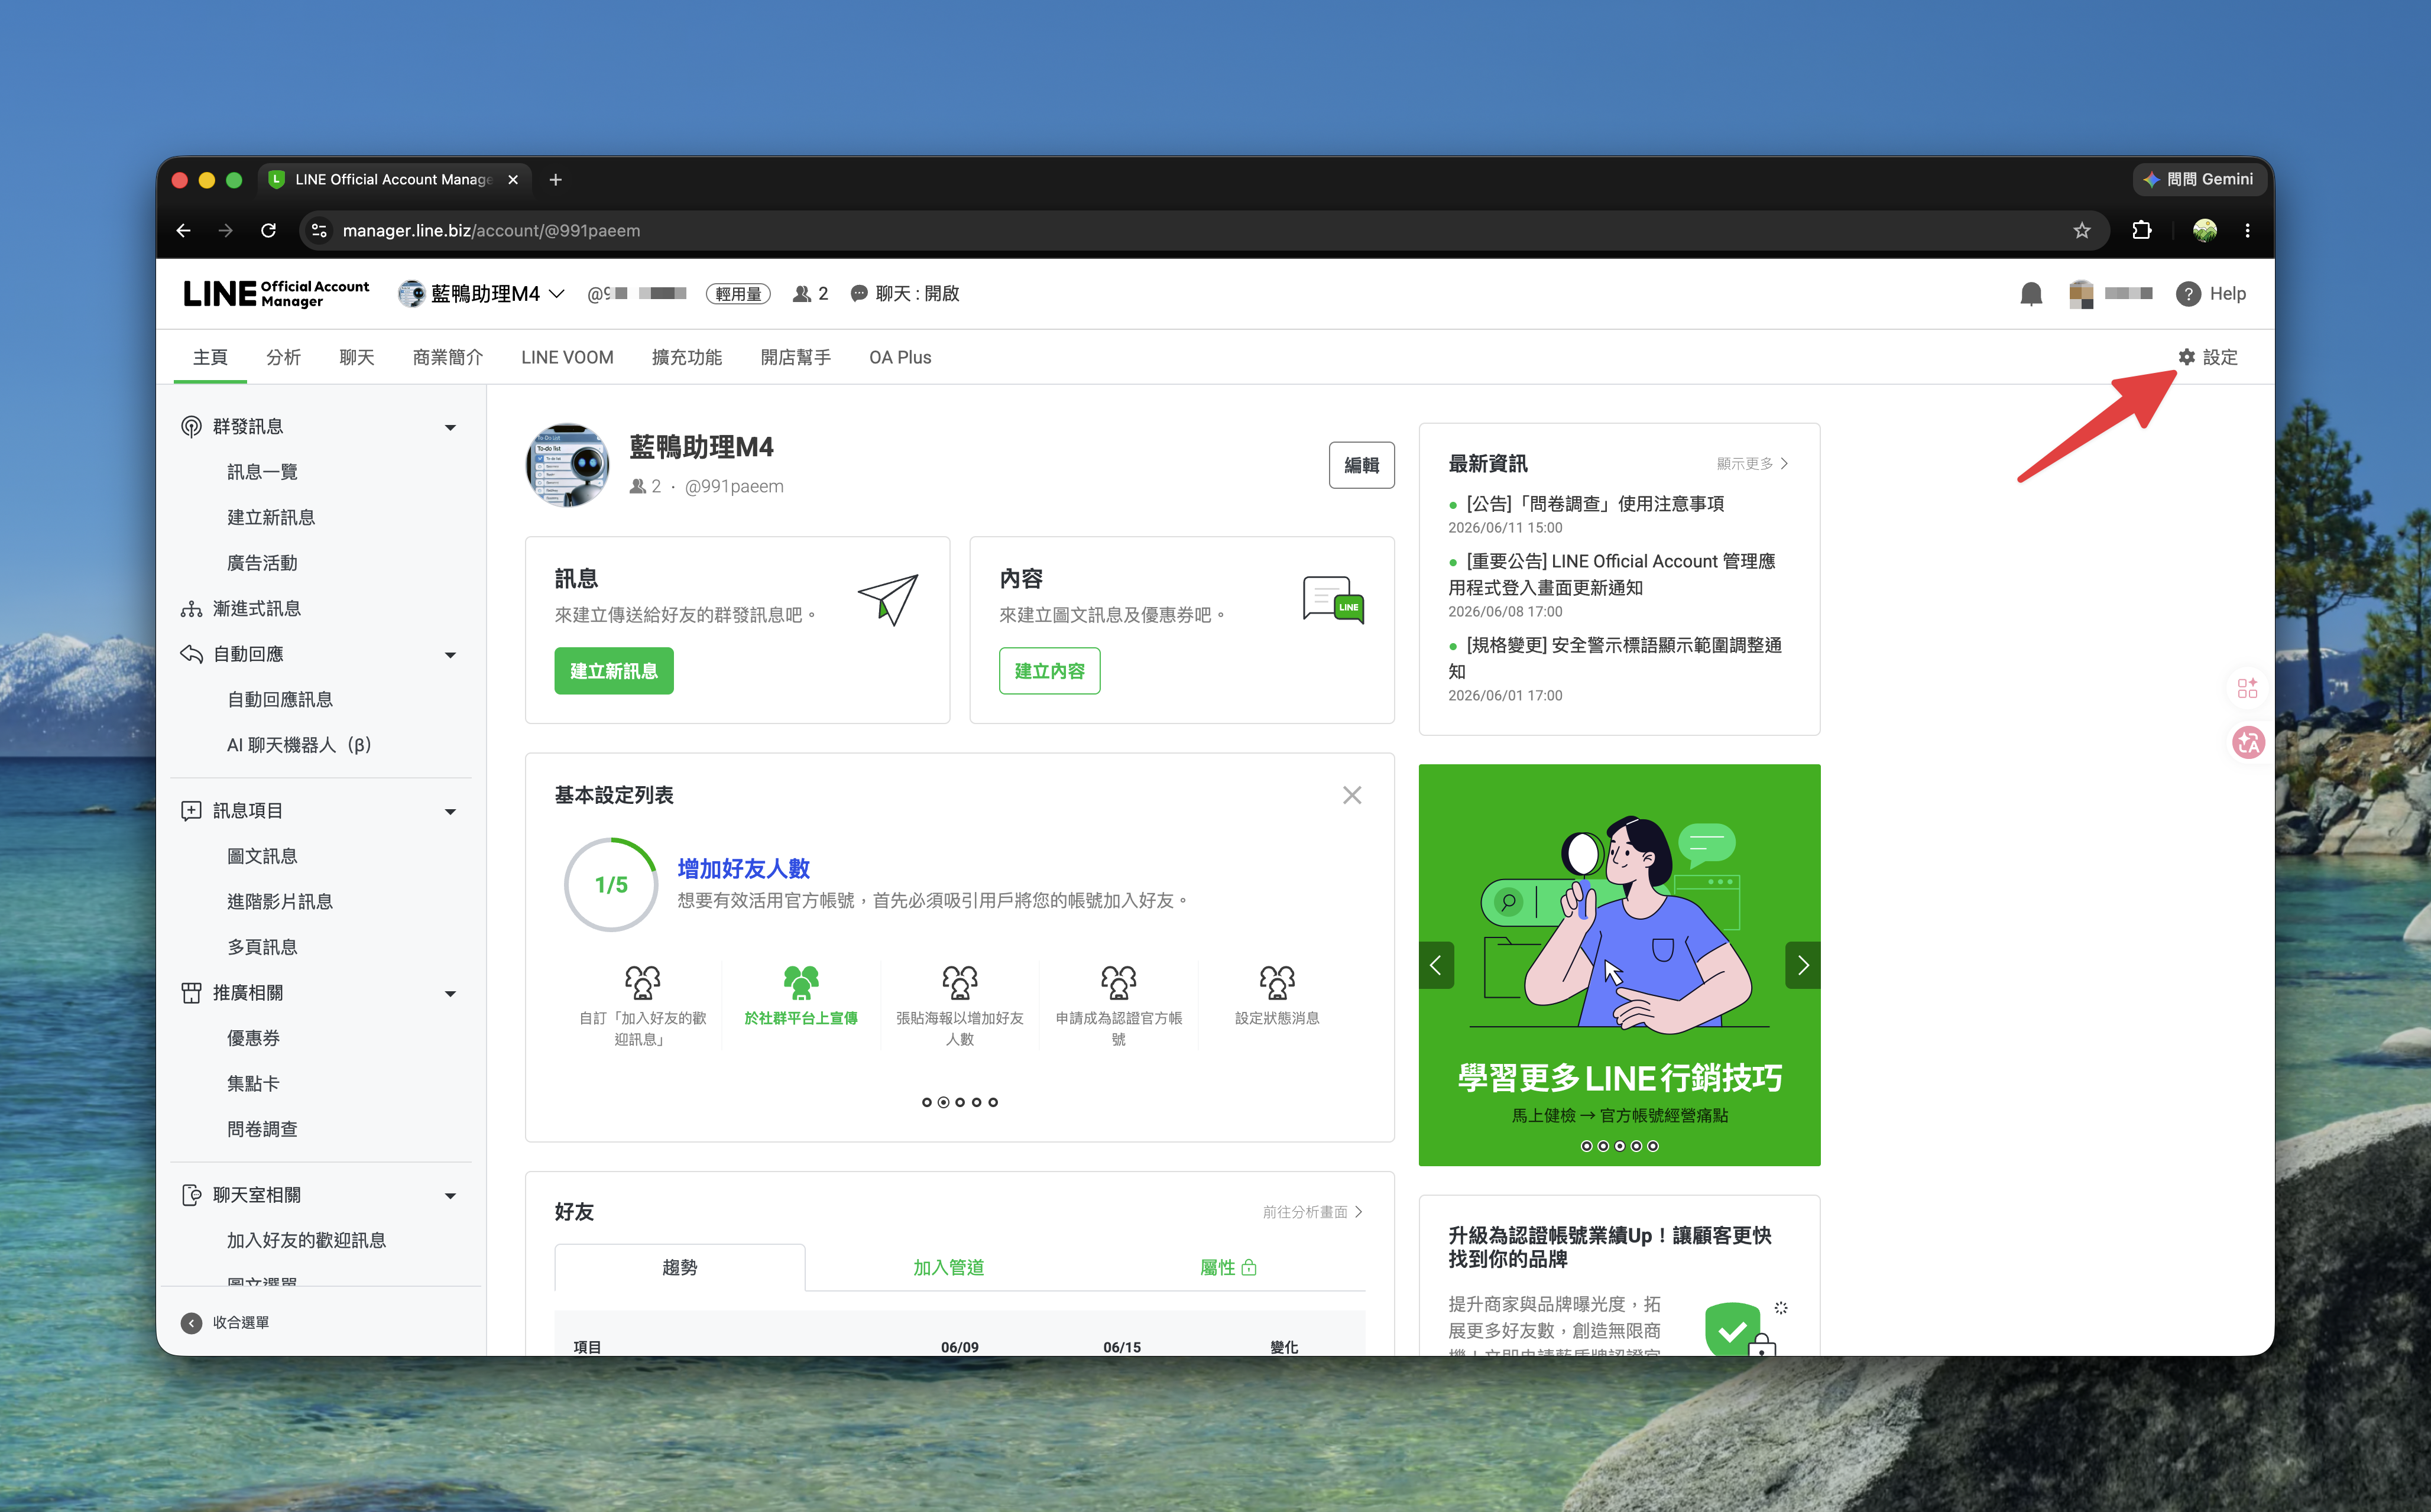Open the 開店幫手 tab
This screenshot has height=1512, width=2431.
click(796, 357)
